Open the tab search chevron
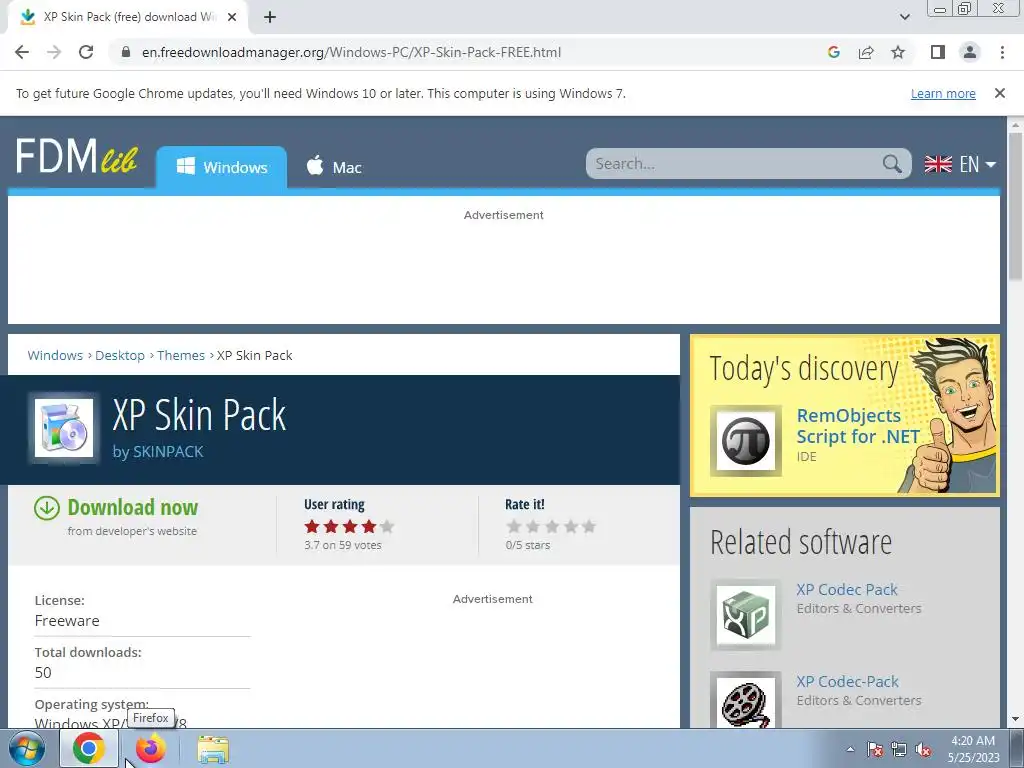 [904, 17]
